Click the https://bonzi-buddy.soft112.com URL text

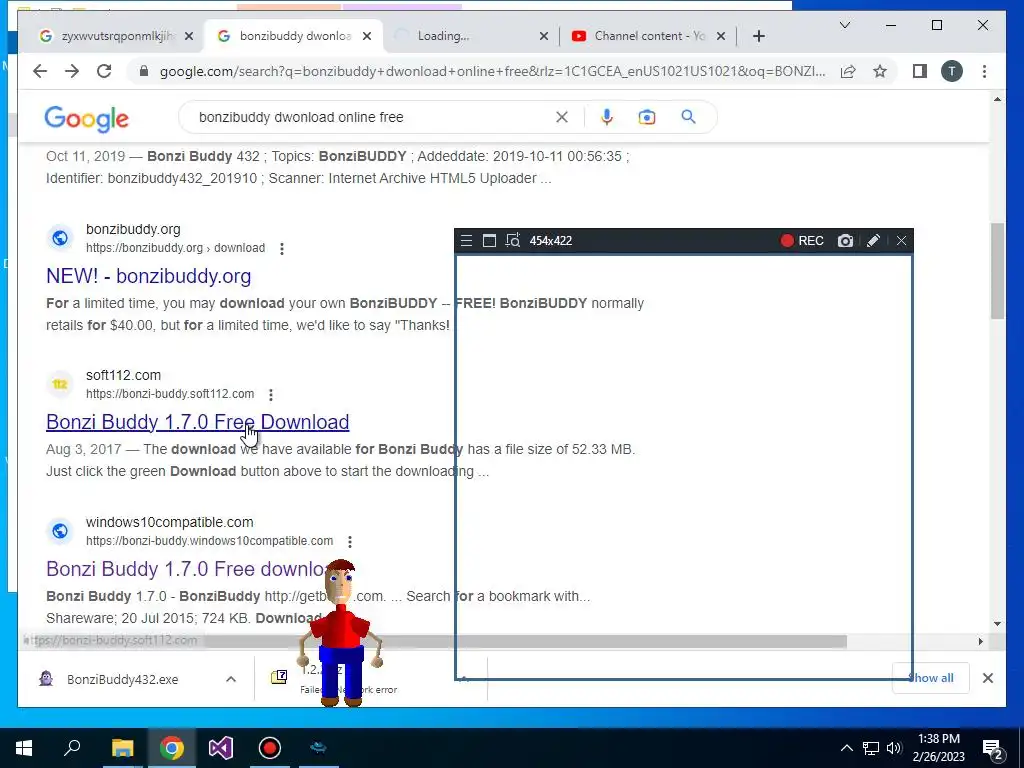pos(170,394)
